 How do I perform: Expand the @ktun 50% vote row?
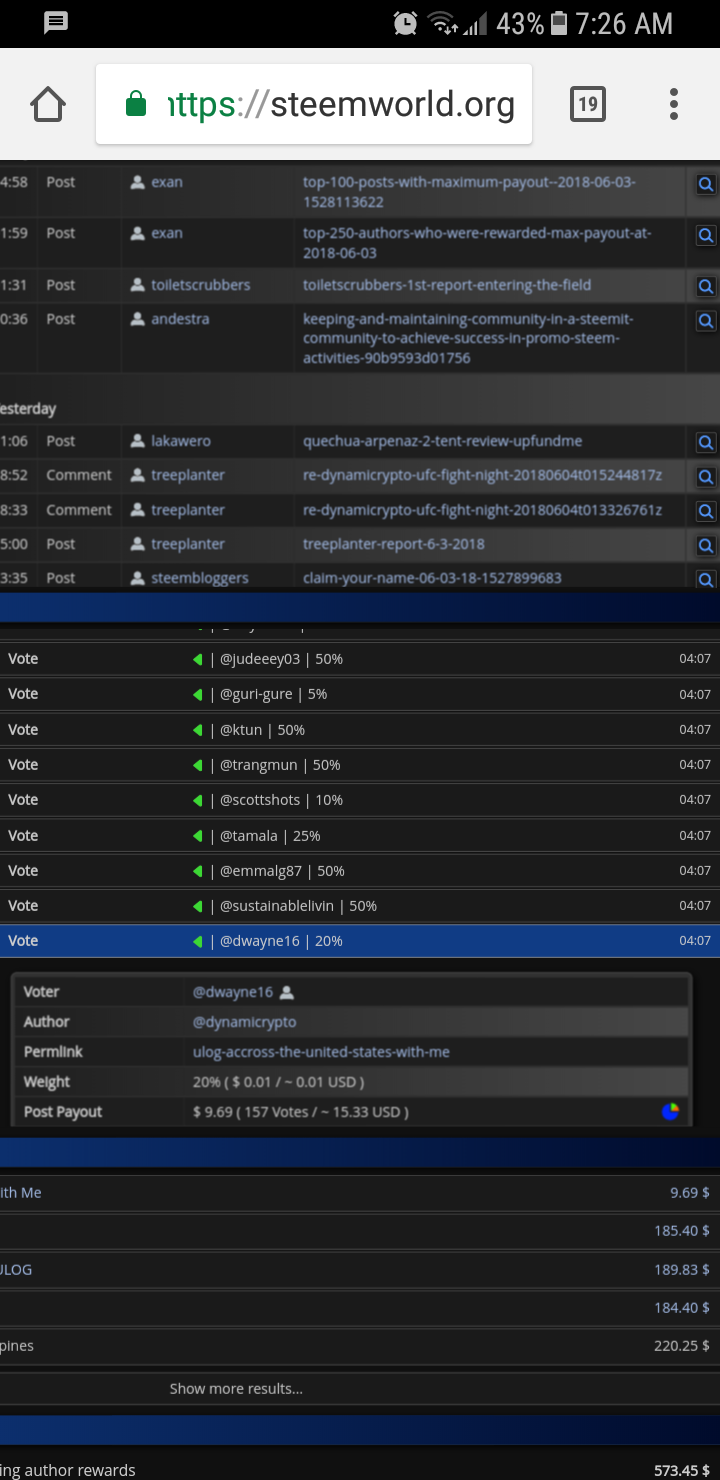(x=360, y=730)
